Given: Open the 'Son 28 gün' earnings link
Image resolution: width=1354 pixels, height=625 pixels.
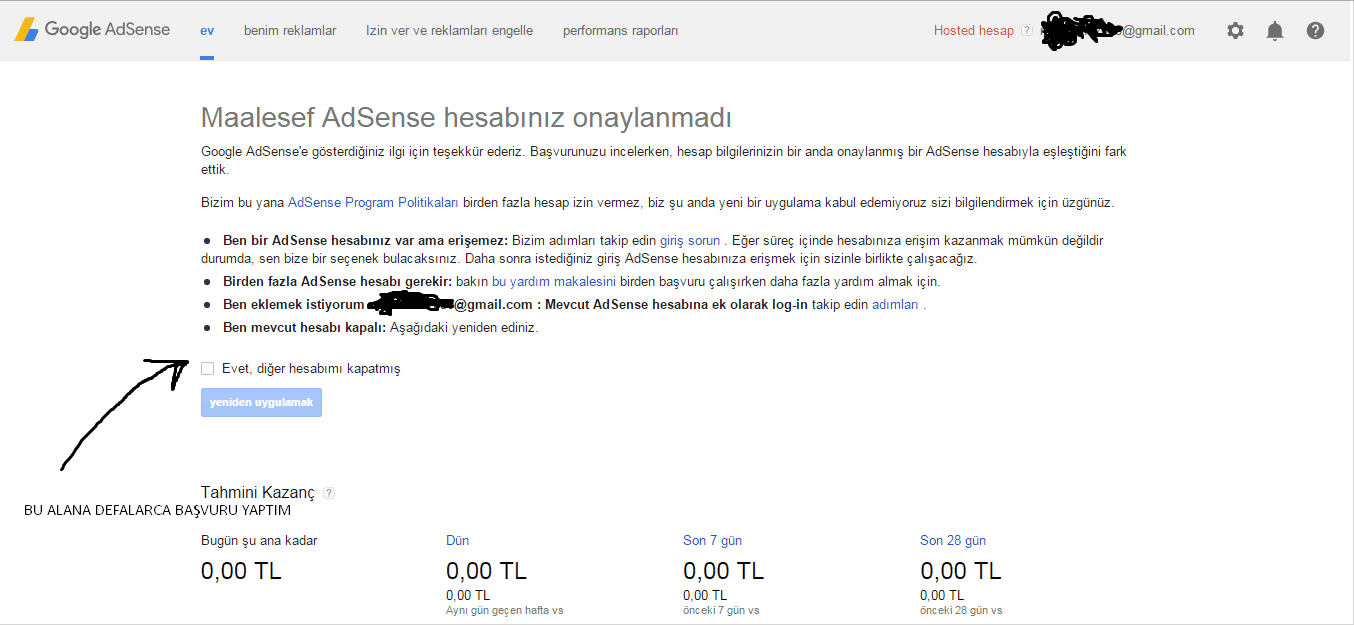Looking at the screenshot, I should click(x=952, y=540).
